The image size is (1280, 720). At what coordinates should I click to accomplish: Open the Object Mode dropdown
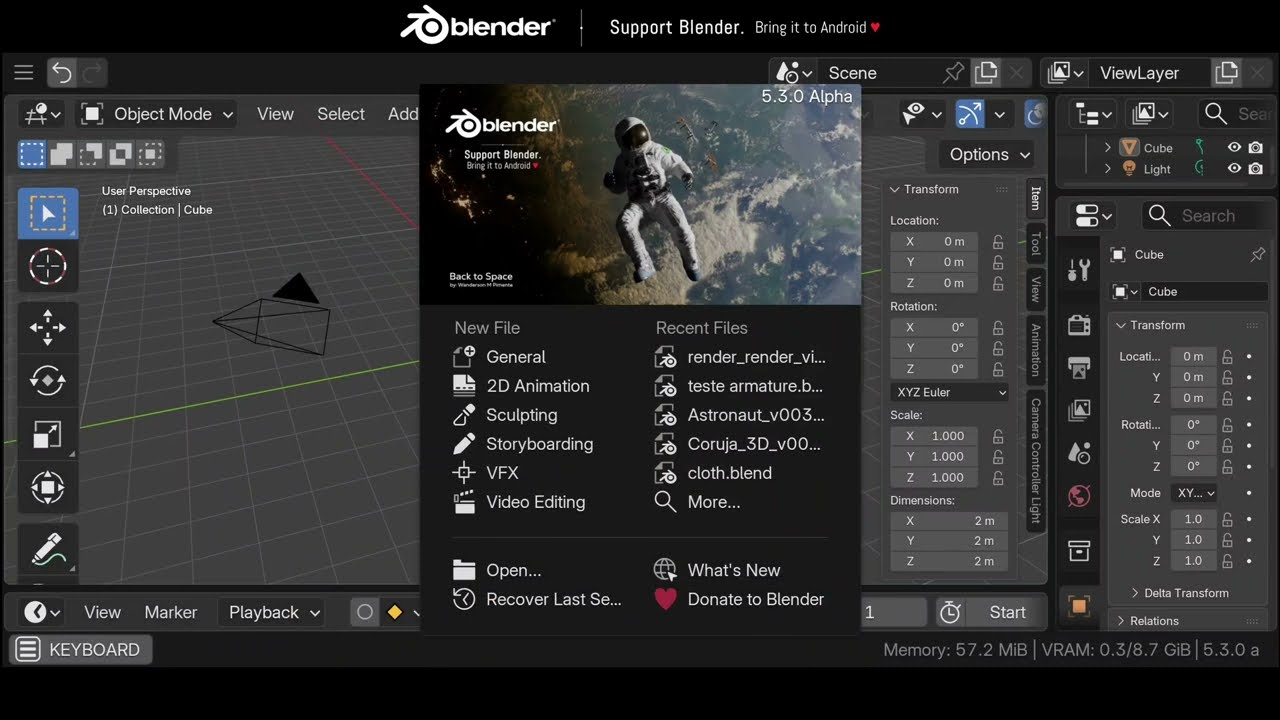(155, 114)
